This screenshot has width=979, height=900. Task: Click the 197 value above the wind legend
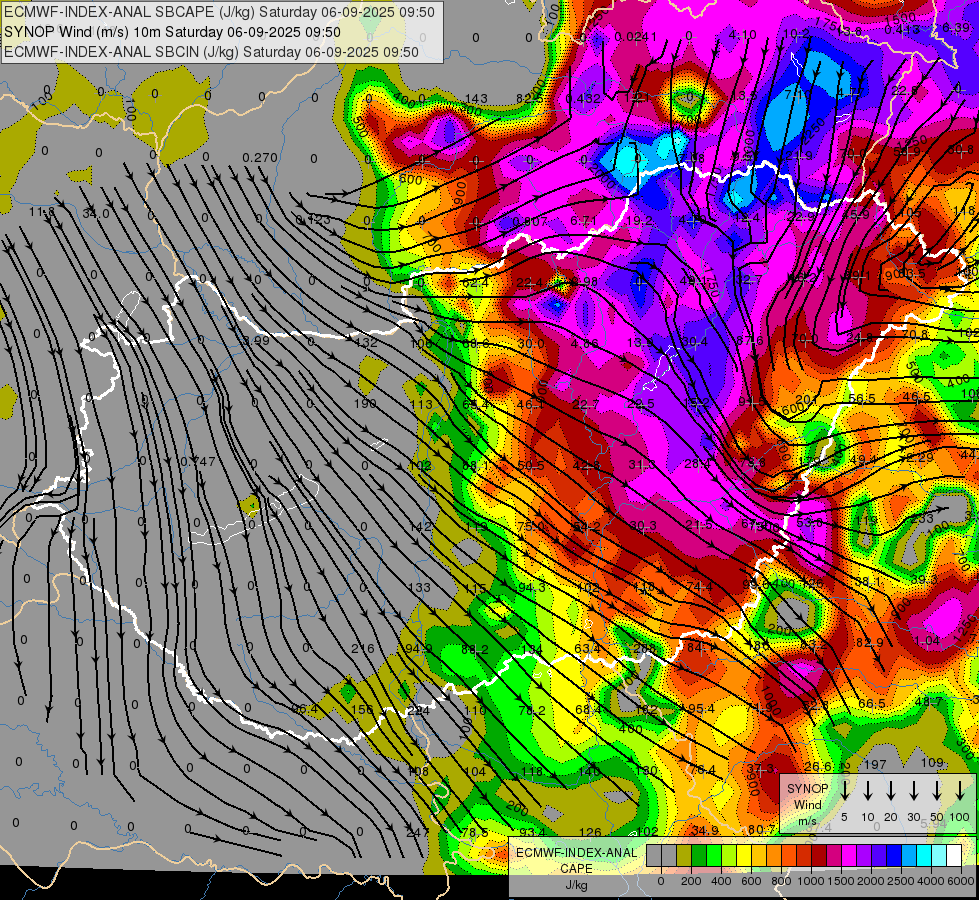pos(875,764)
